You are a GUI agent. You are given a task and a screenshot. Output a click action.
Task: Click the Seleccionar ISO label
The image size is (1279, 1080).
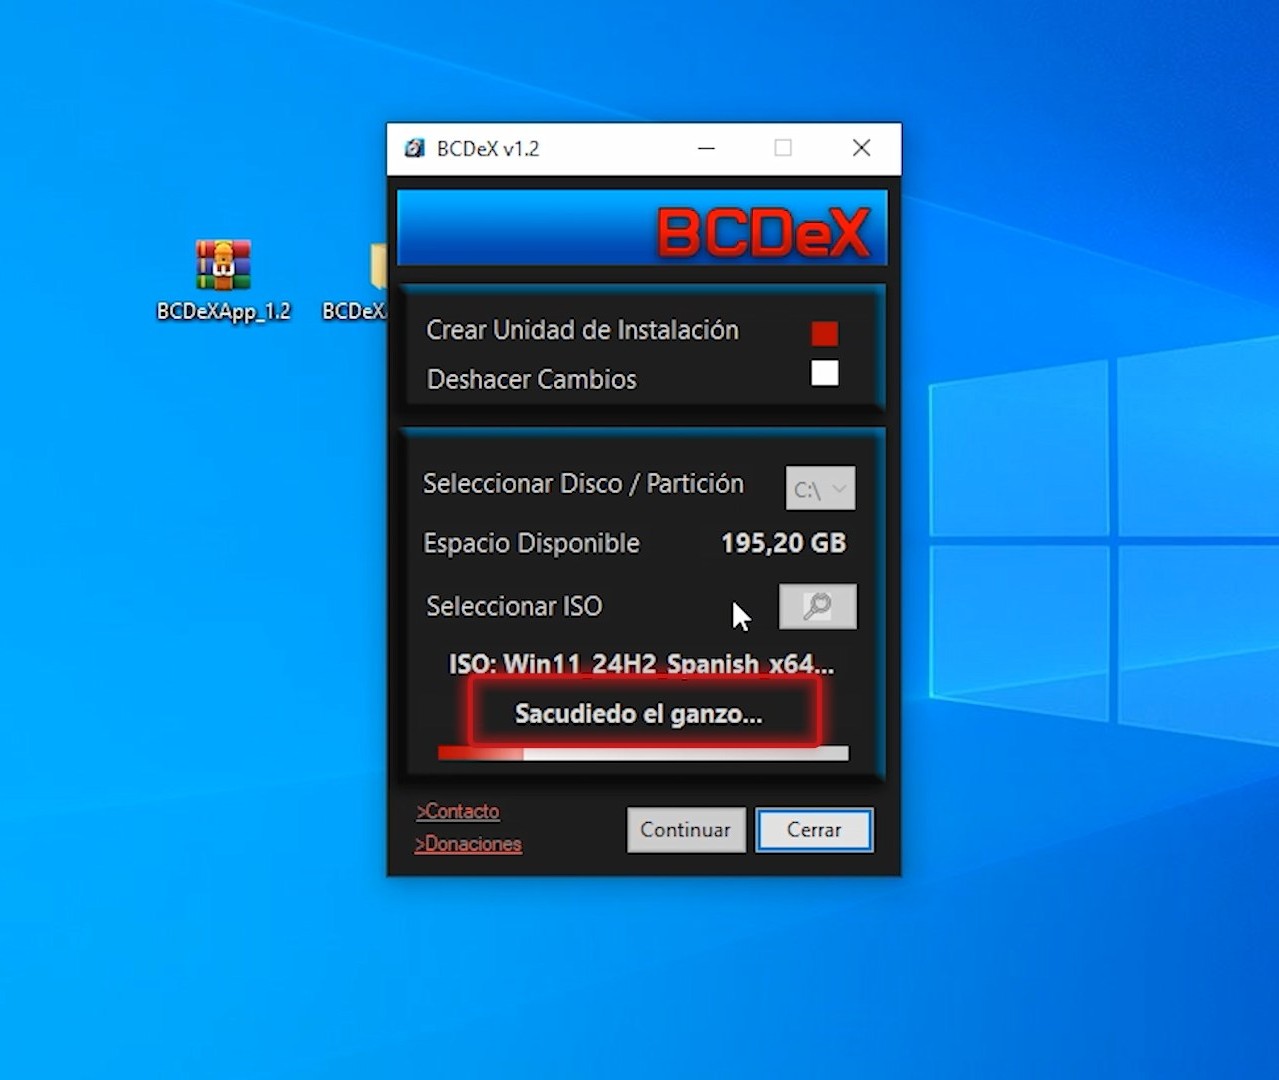click(x=514, y=606)
